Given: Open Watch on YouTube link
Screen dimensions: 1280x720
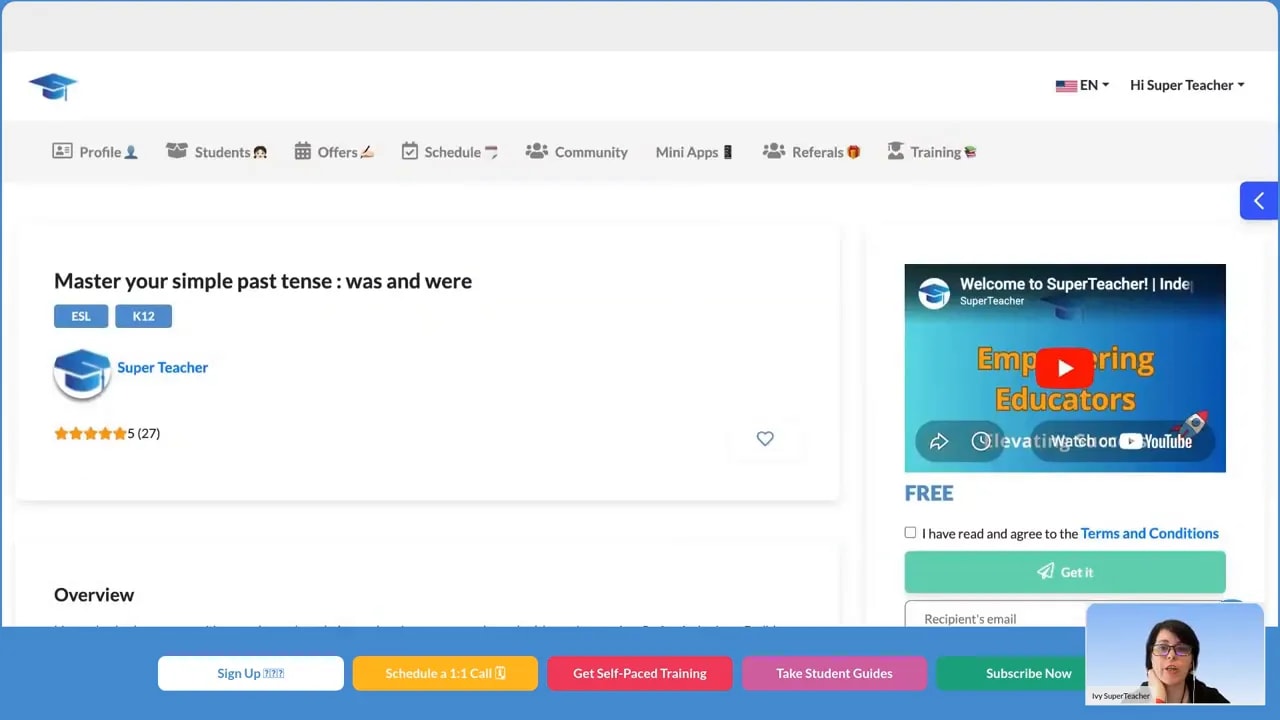Looking at the screenshot, I should point(1121,441).
